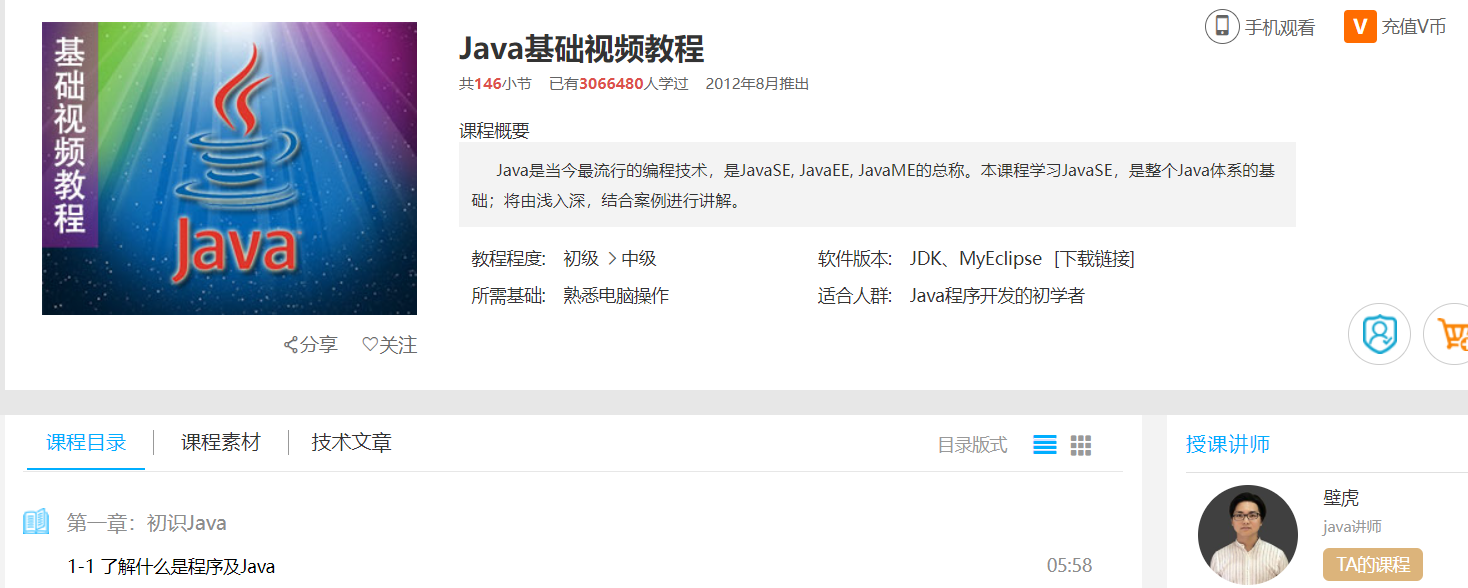Image resolution: width=1468 pixels, height=588 pixels.
Task: Click software version JDK、MyEclipse text
Action: click(976, 259)
